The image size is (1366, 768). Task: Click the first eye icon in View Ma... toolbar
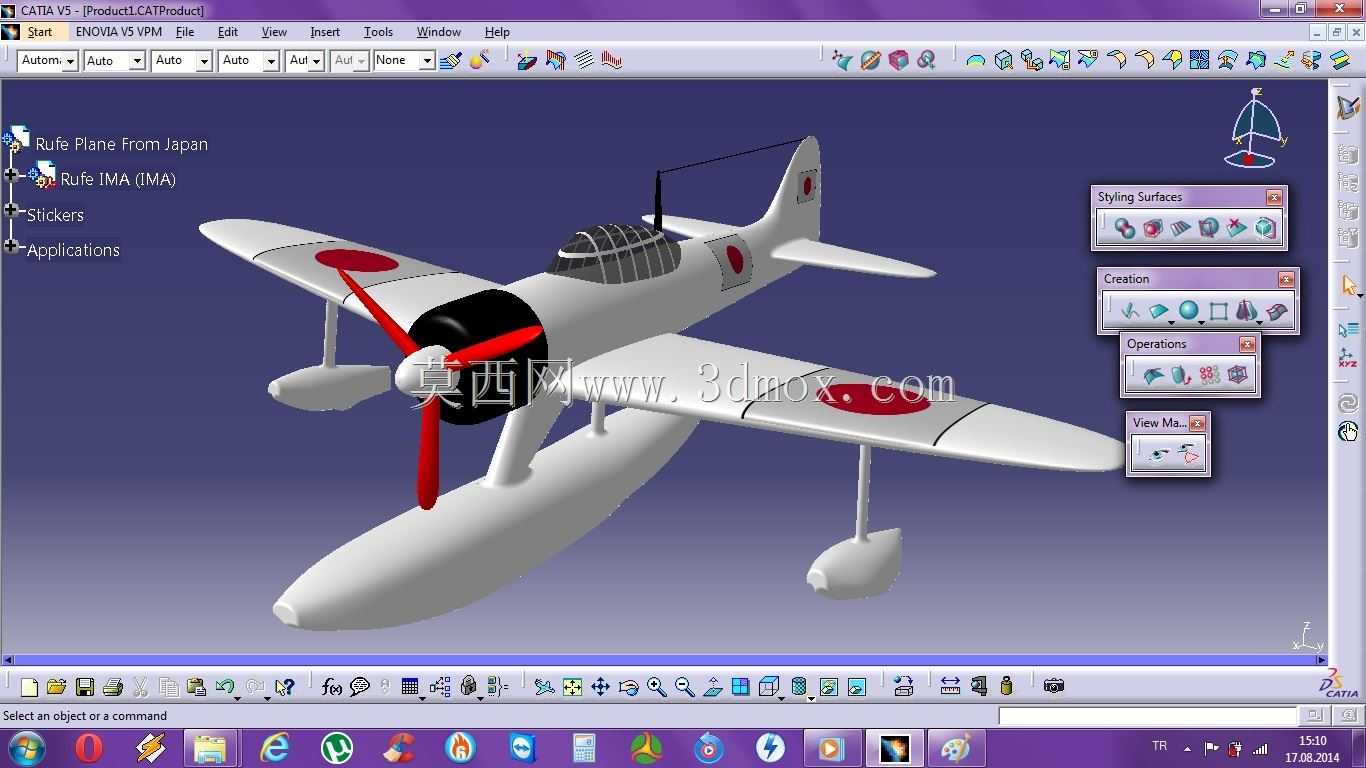[1159, 455]
